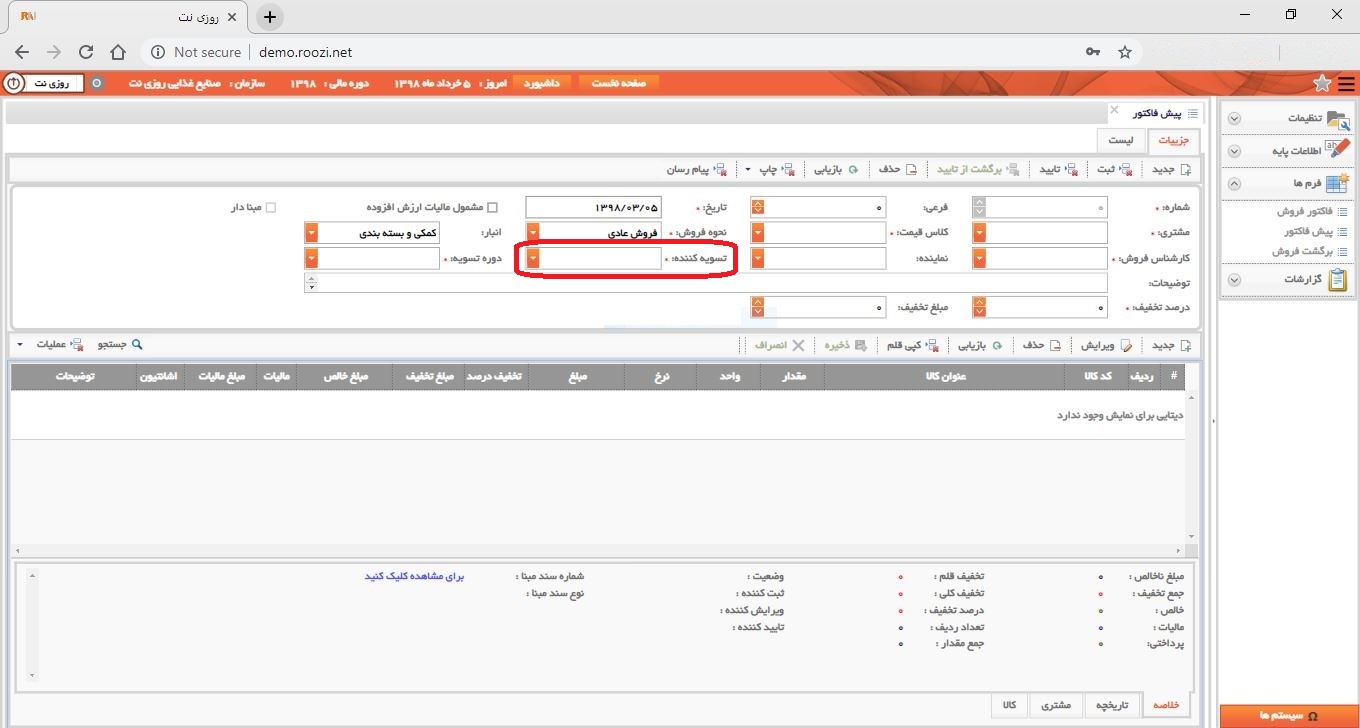Open the hamburger menu at top right
This screenshot has height=728, width=1360.
(x=1346, y=83)
